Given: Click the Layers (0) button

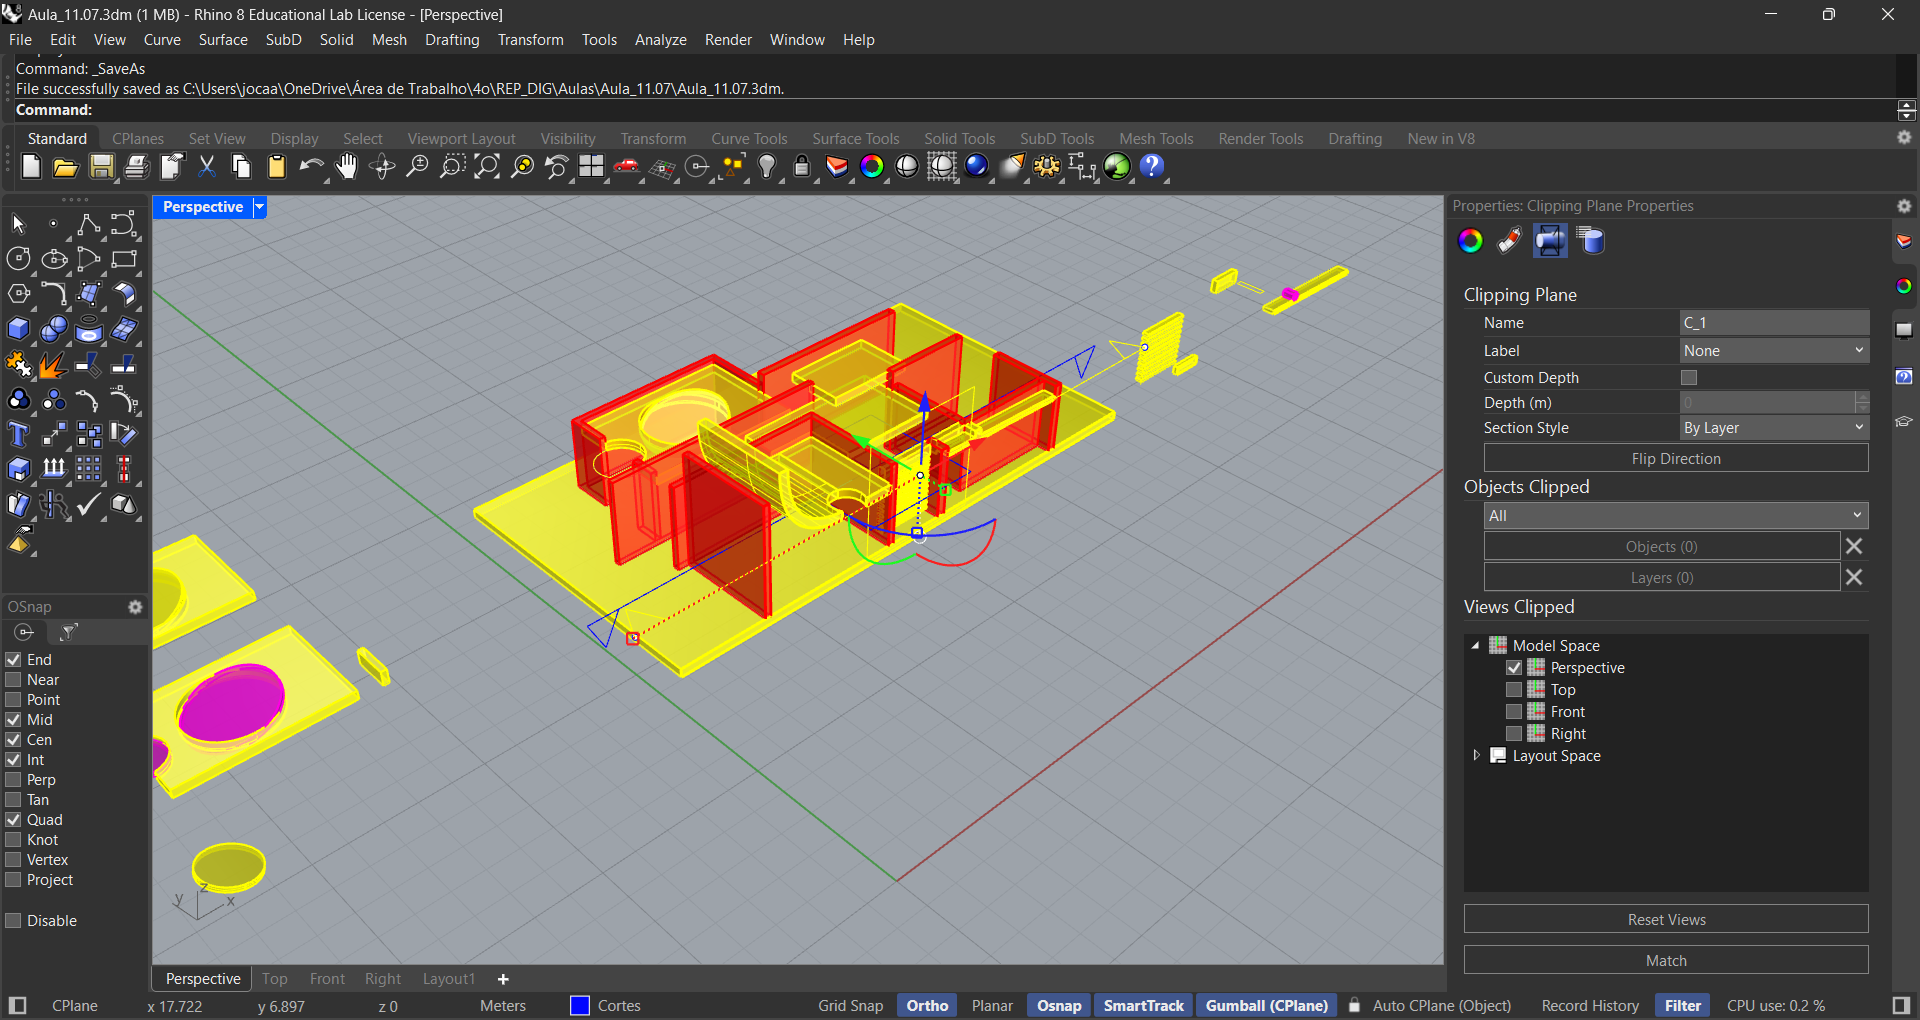Looking at the screenshot, I should [x=1661, y=578].
